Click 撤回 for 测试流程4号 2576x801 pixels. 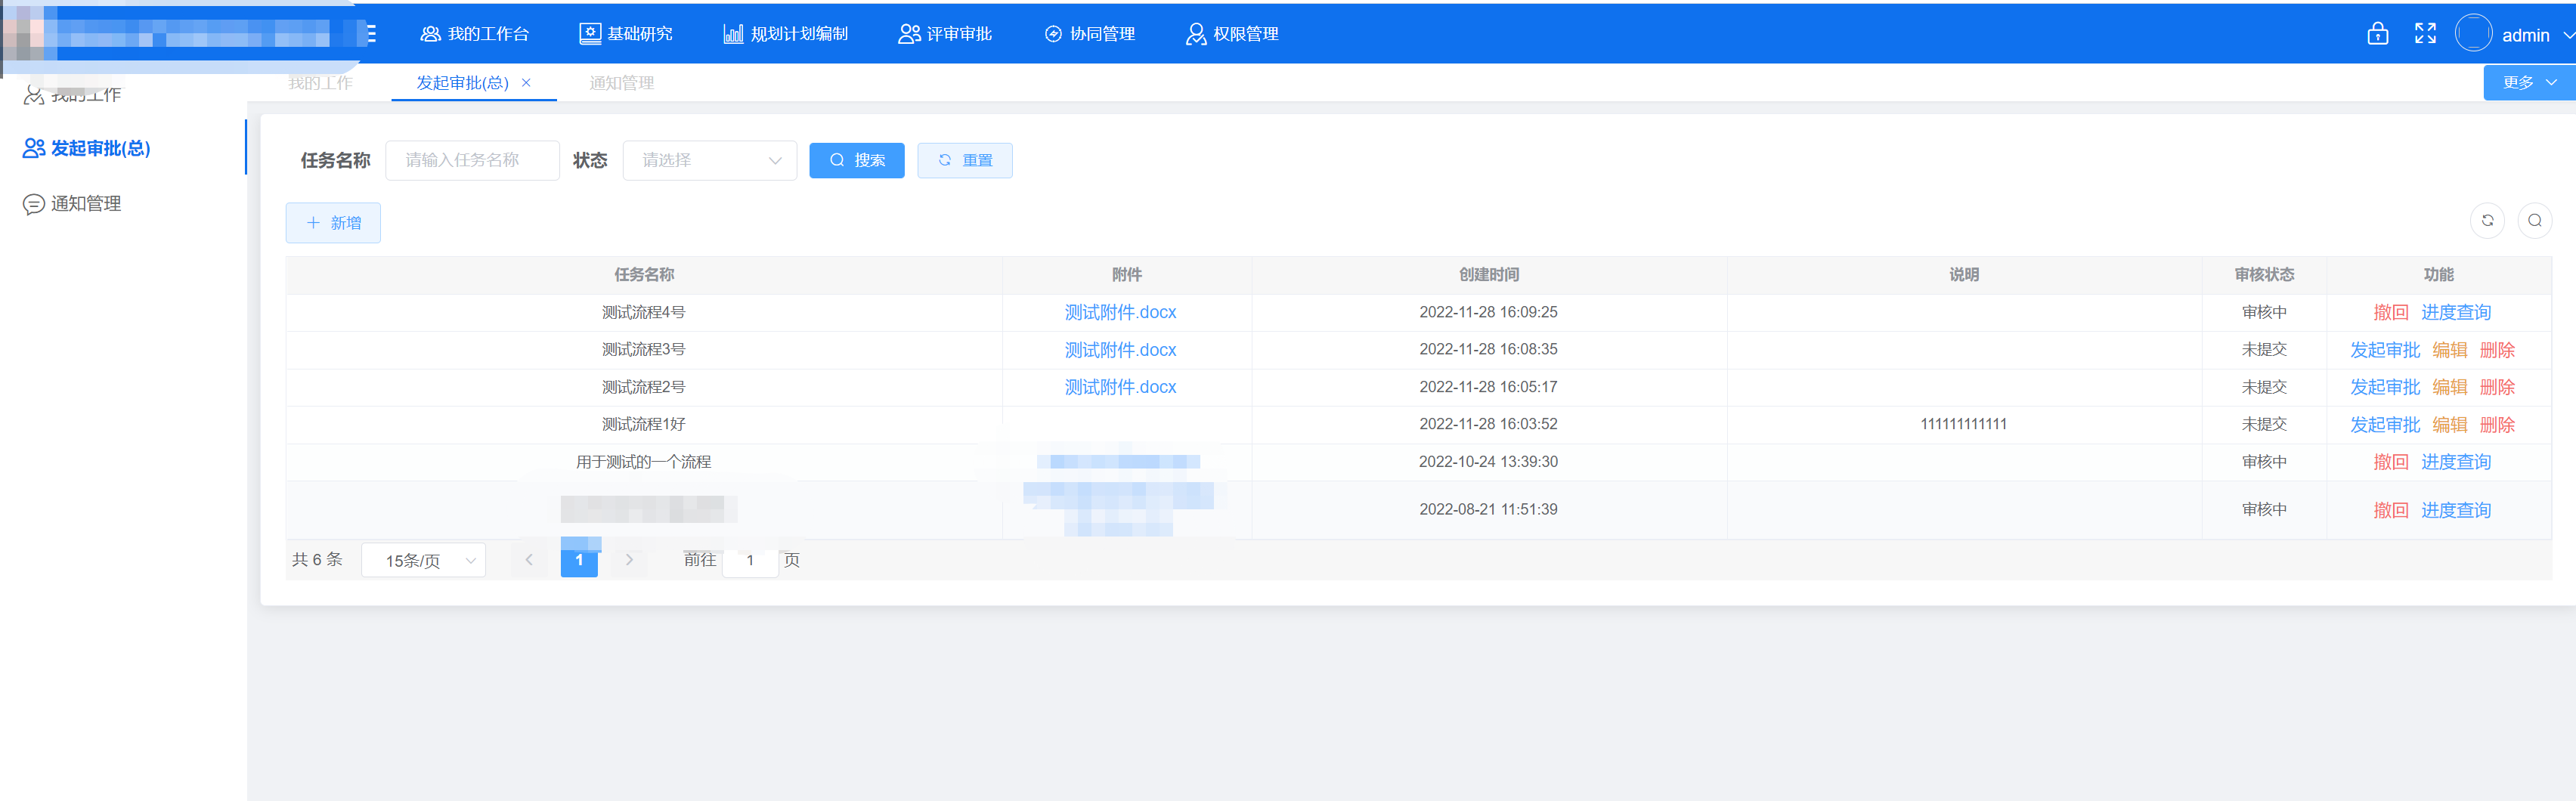click(x=2390, y=312)
